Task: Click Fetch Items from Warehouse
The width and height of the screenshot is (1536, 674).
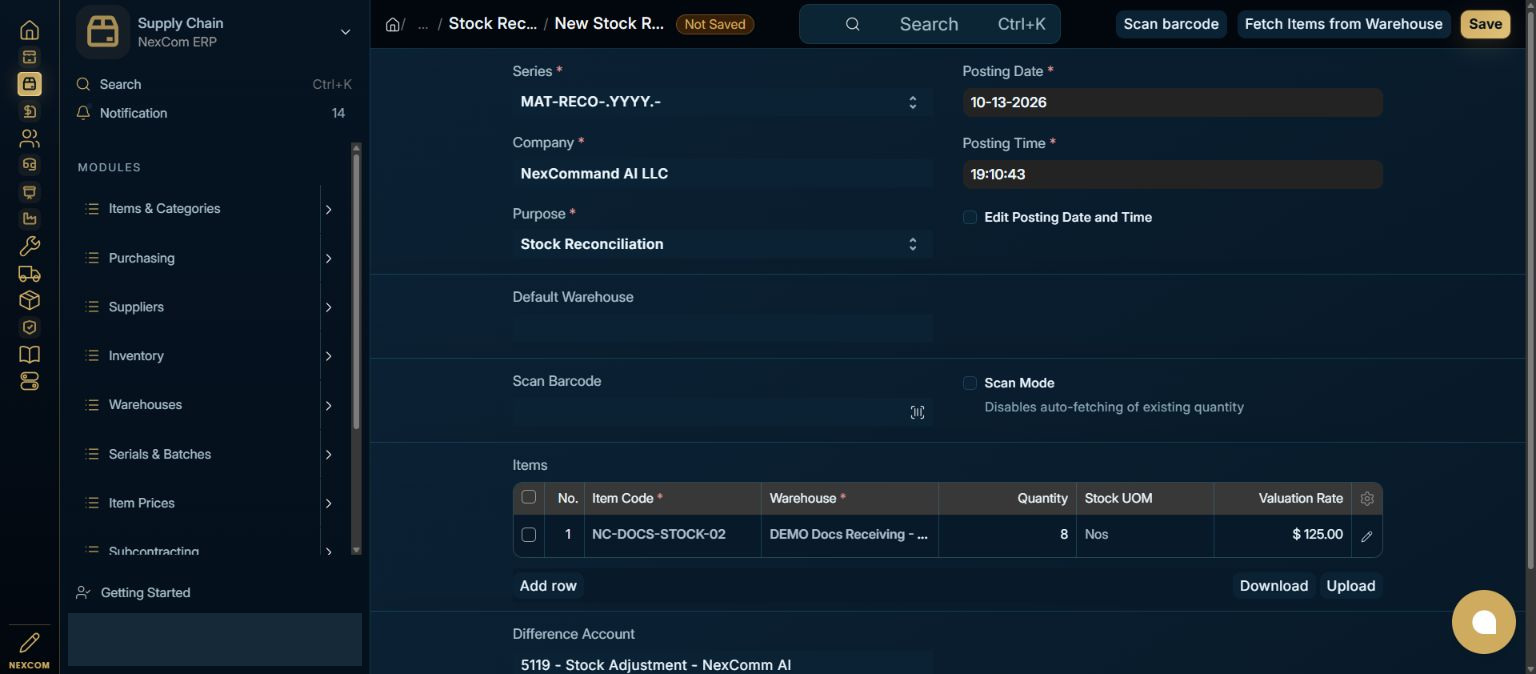Action: (x=1343, y=24)
